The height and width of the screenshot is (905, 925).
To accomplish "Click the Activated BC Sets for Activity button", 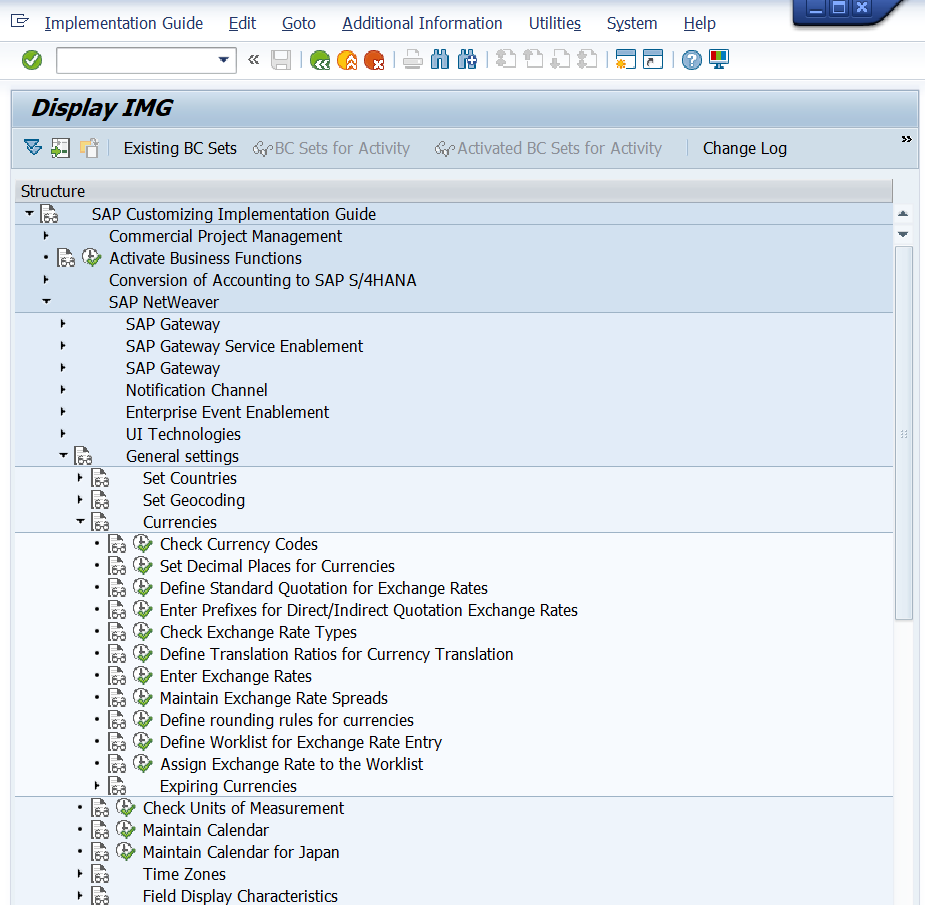I will click(549, 148).
